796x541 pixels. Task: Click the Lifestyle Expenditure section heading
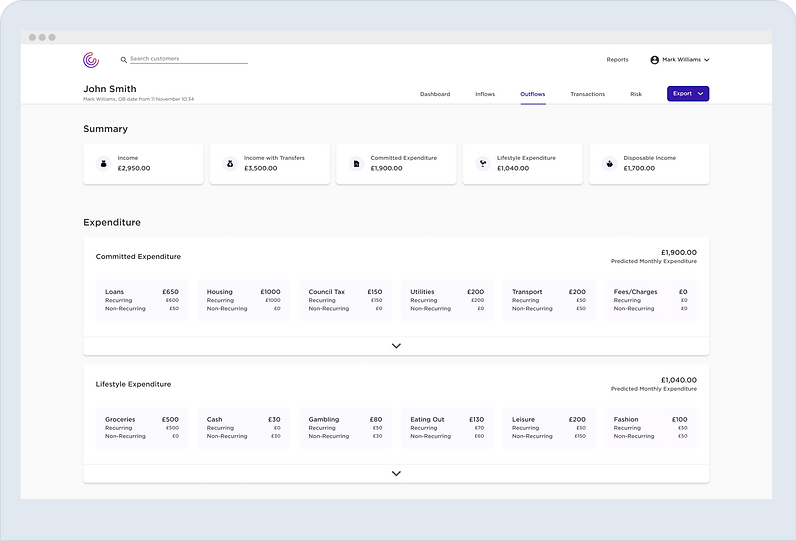click(133, 384)
